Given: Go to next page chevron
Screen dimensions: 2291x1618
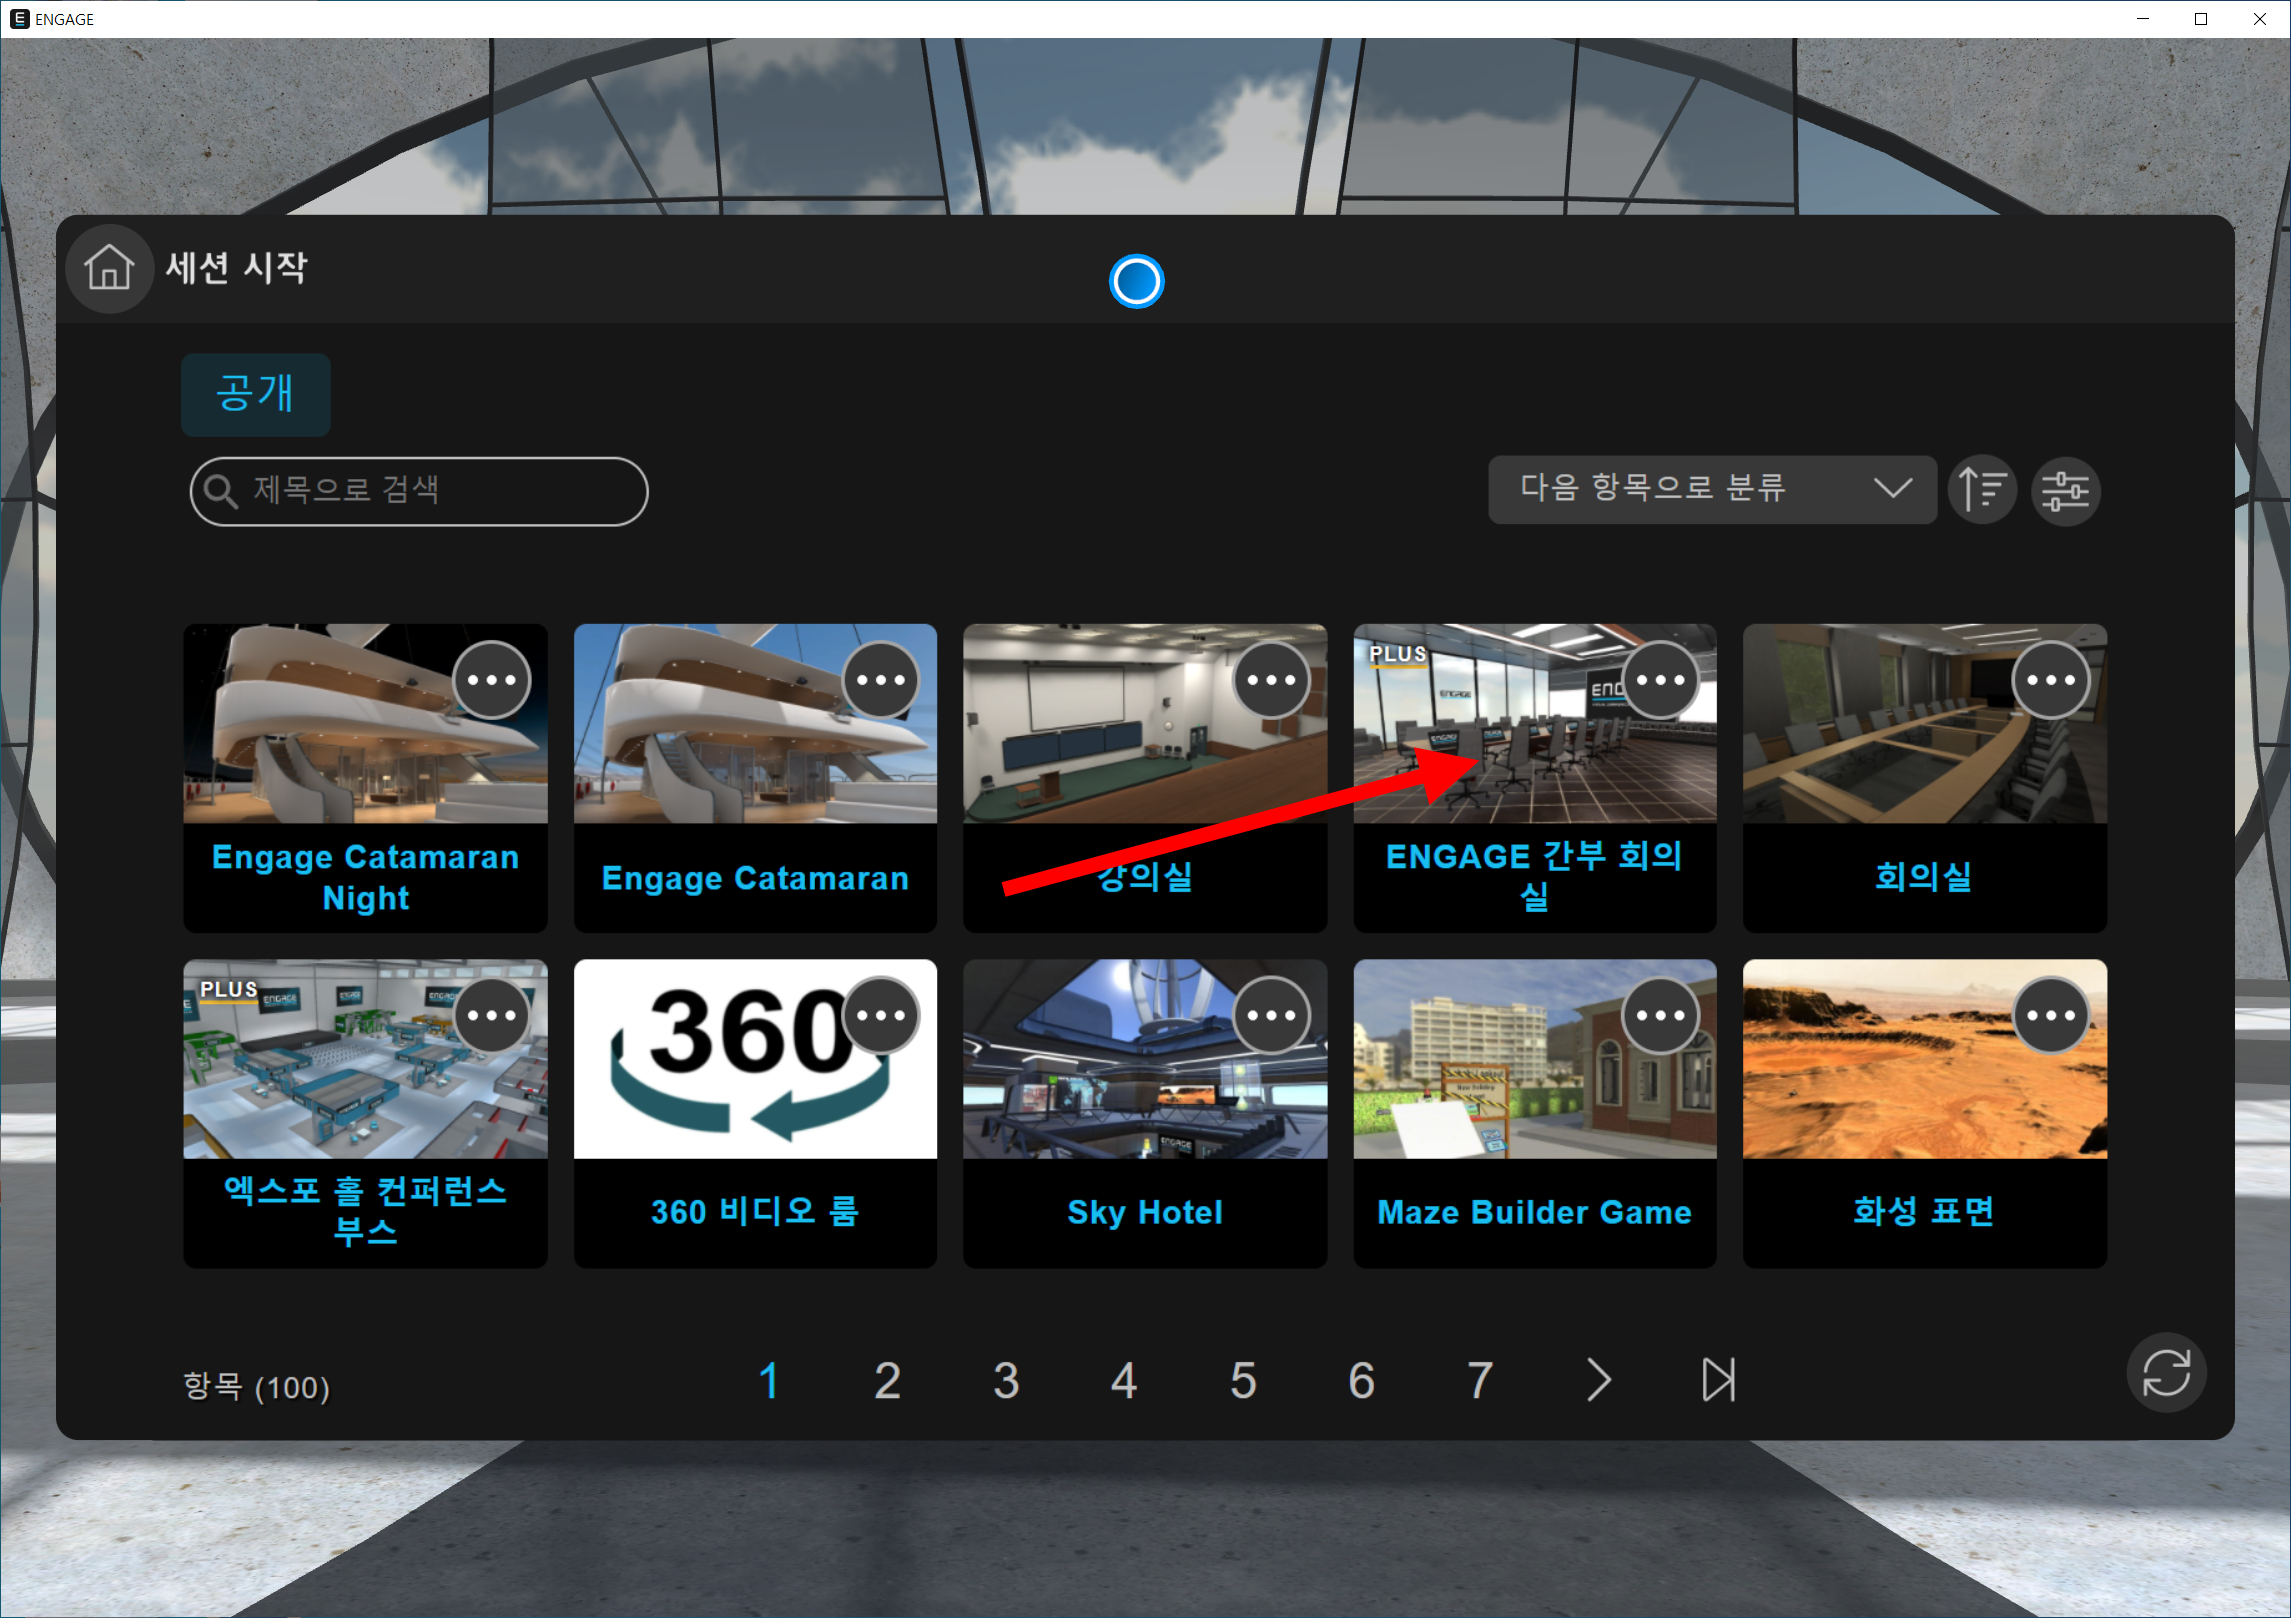Looking at the screenshot, I should pyautogui.click(x=1598, y=1380).
